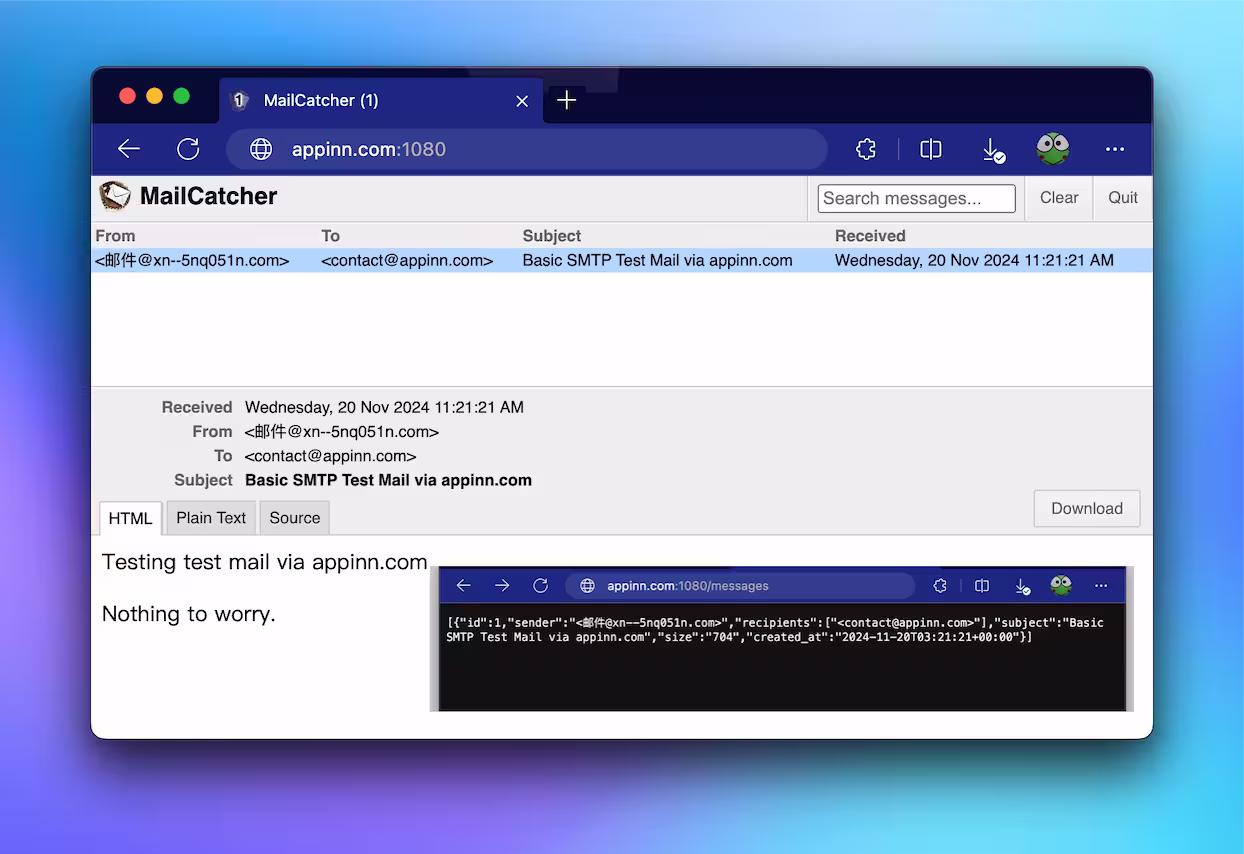Viewport: 1244px width, 854px height.
Task: Switch to the Source tab
Action: coord(295,518)
